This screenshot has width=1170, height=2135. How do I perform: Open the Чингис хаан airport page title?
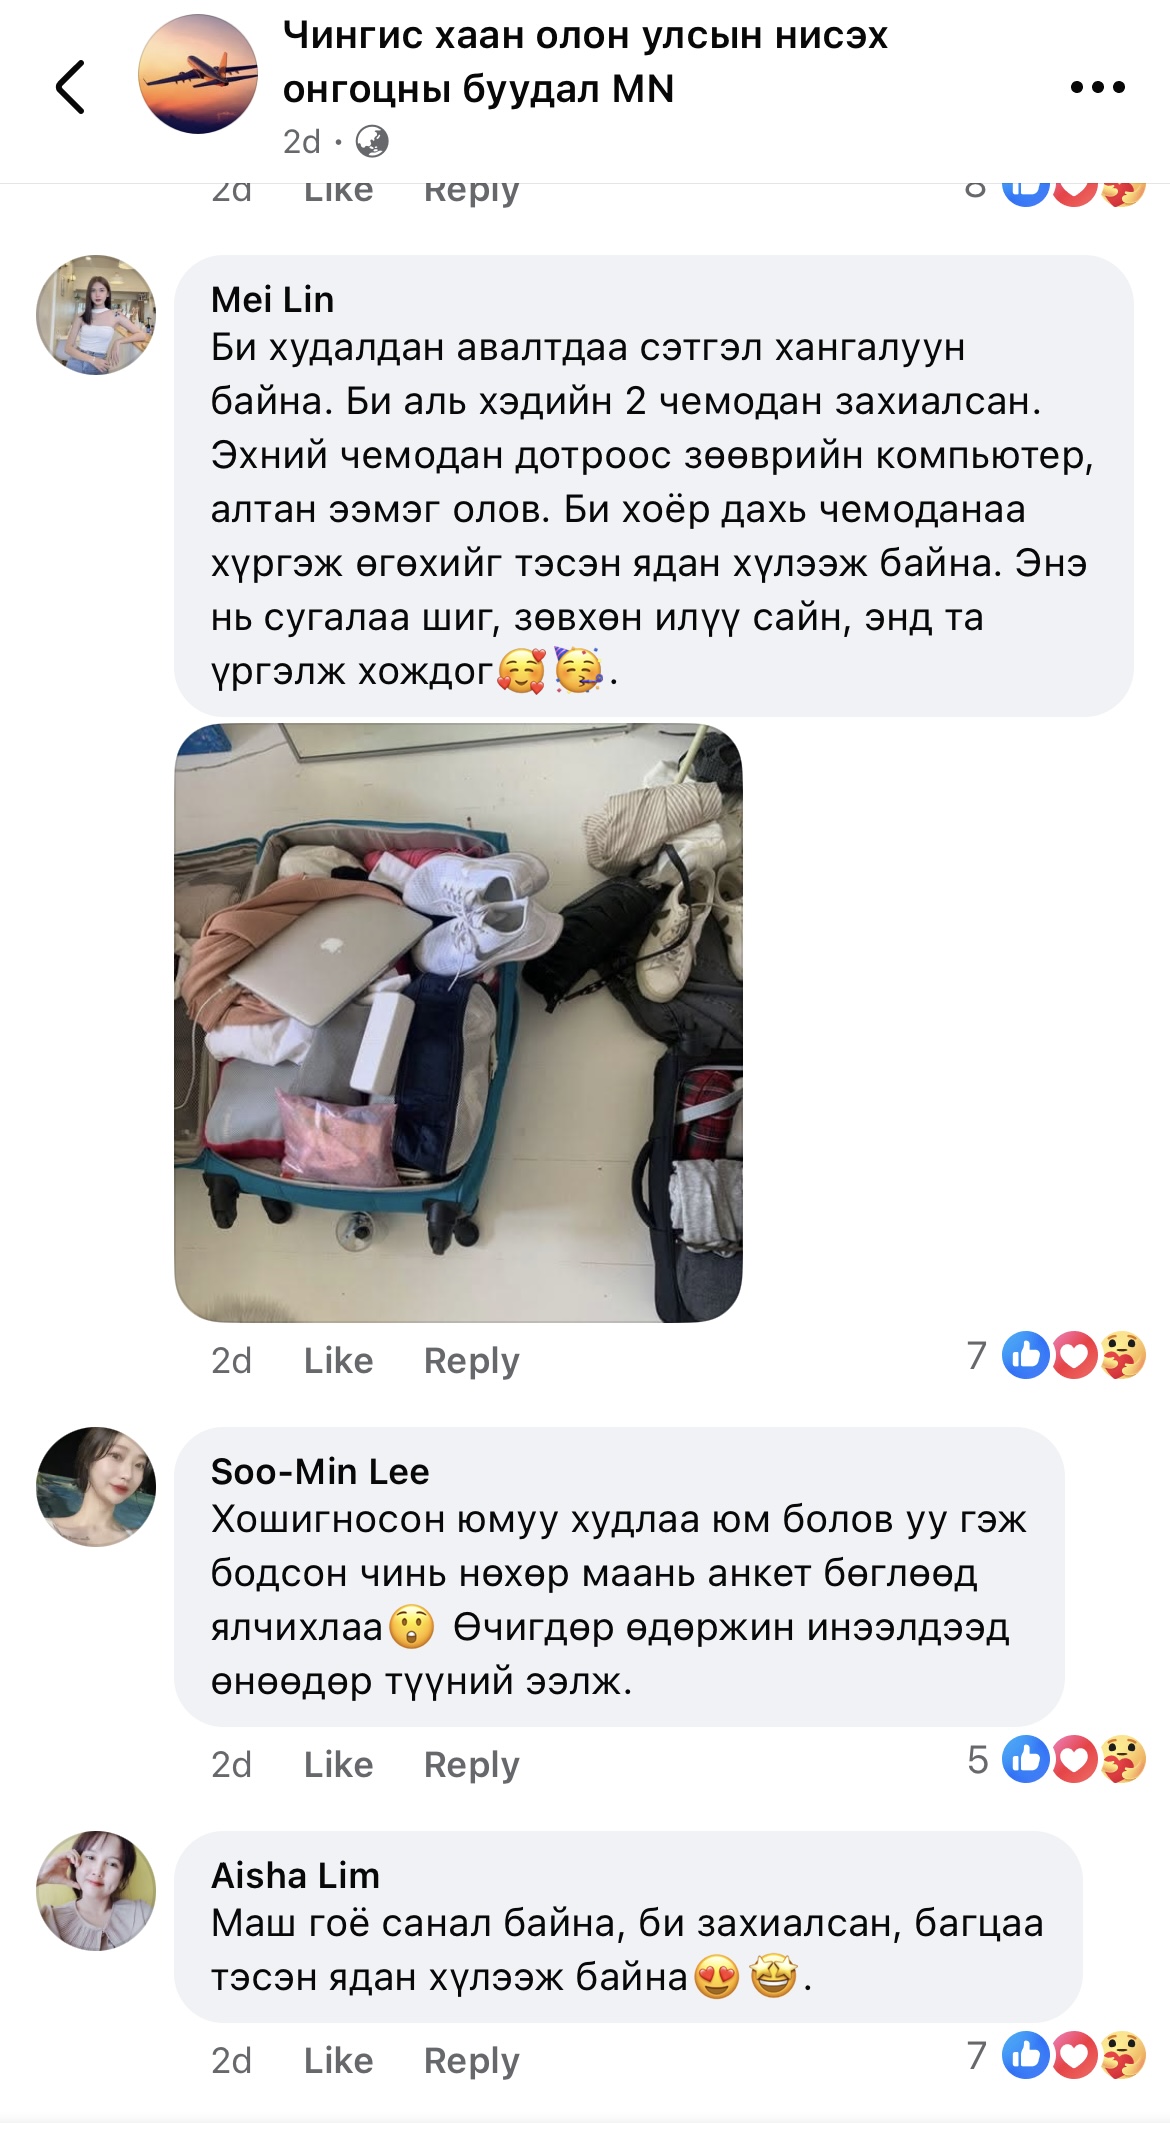tap(585, 62)
